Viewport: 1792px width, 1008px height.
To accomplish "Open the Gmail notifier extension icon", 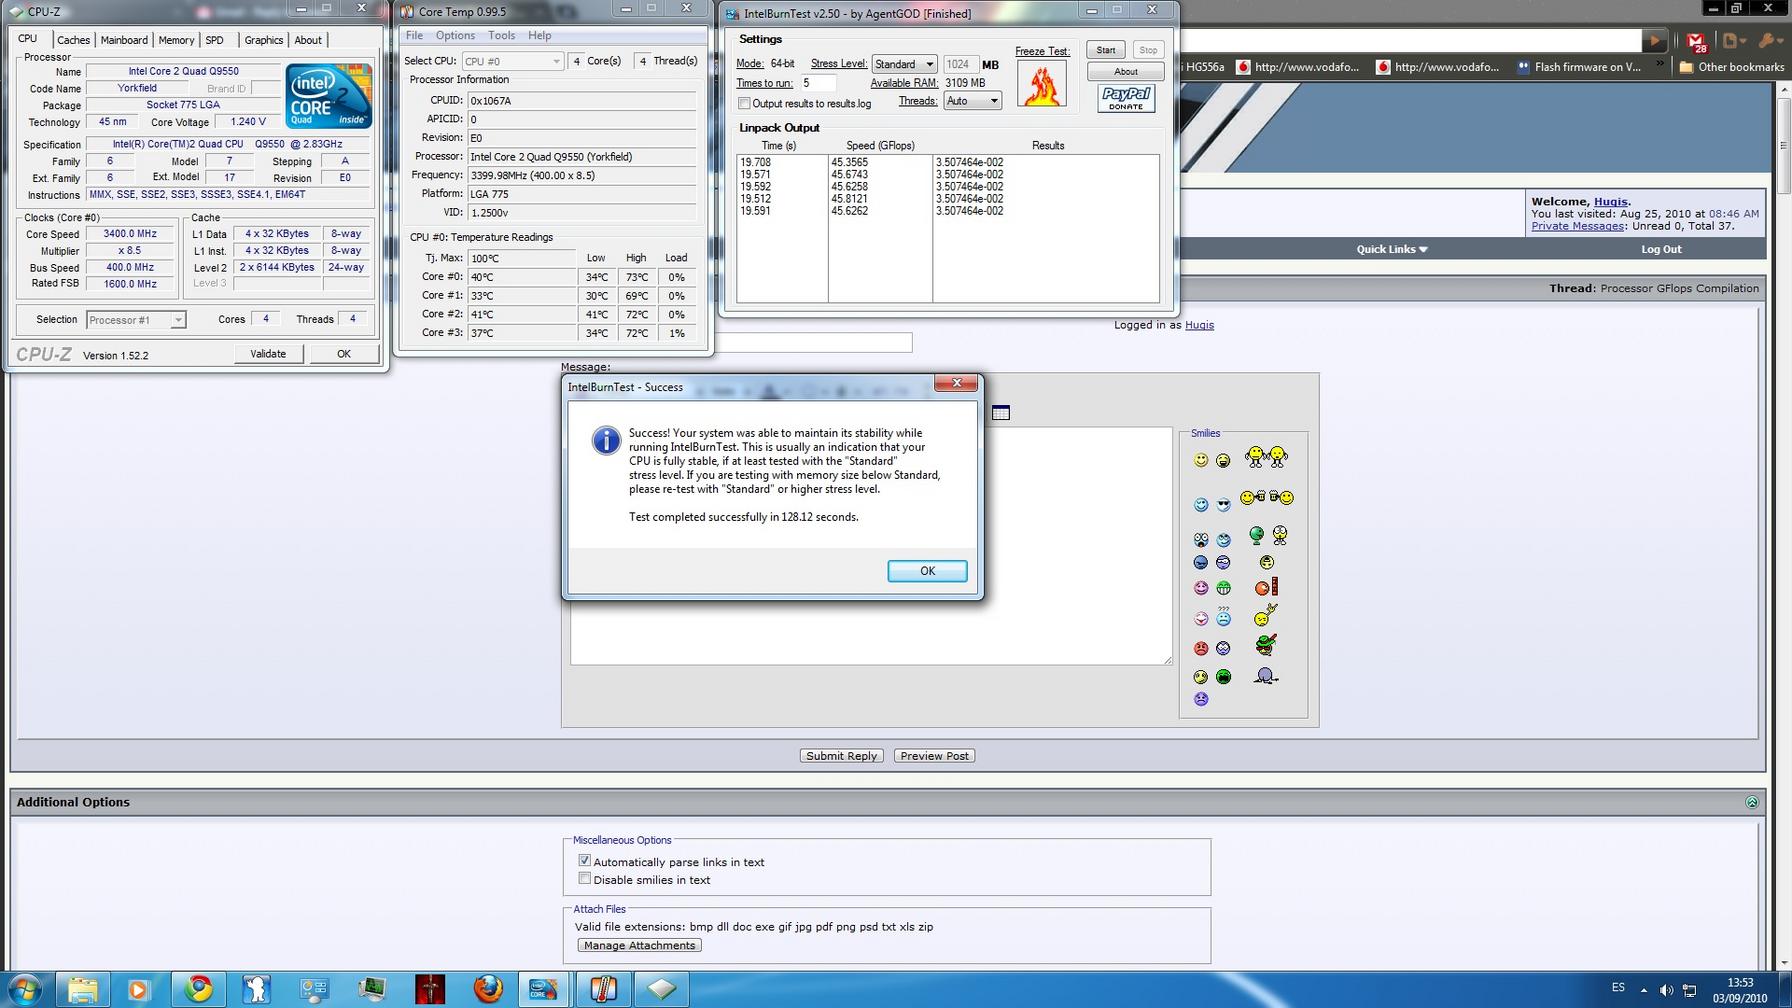I will click(1697, 41).
